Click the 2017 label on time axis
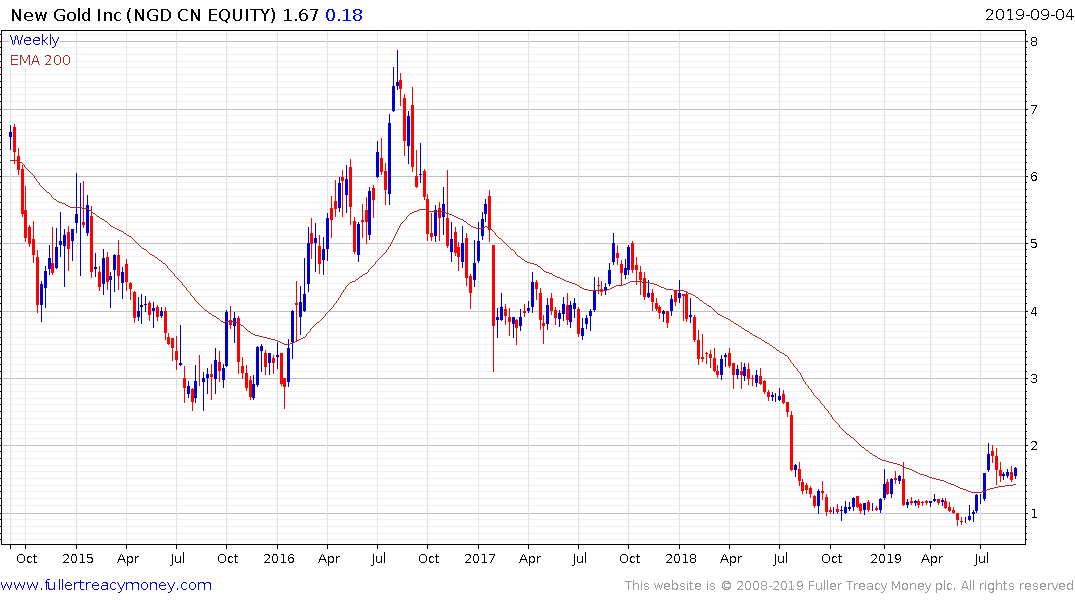Image resolution: width=1075 pixels, height=600 pixels. point(479,558)
